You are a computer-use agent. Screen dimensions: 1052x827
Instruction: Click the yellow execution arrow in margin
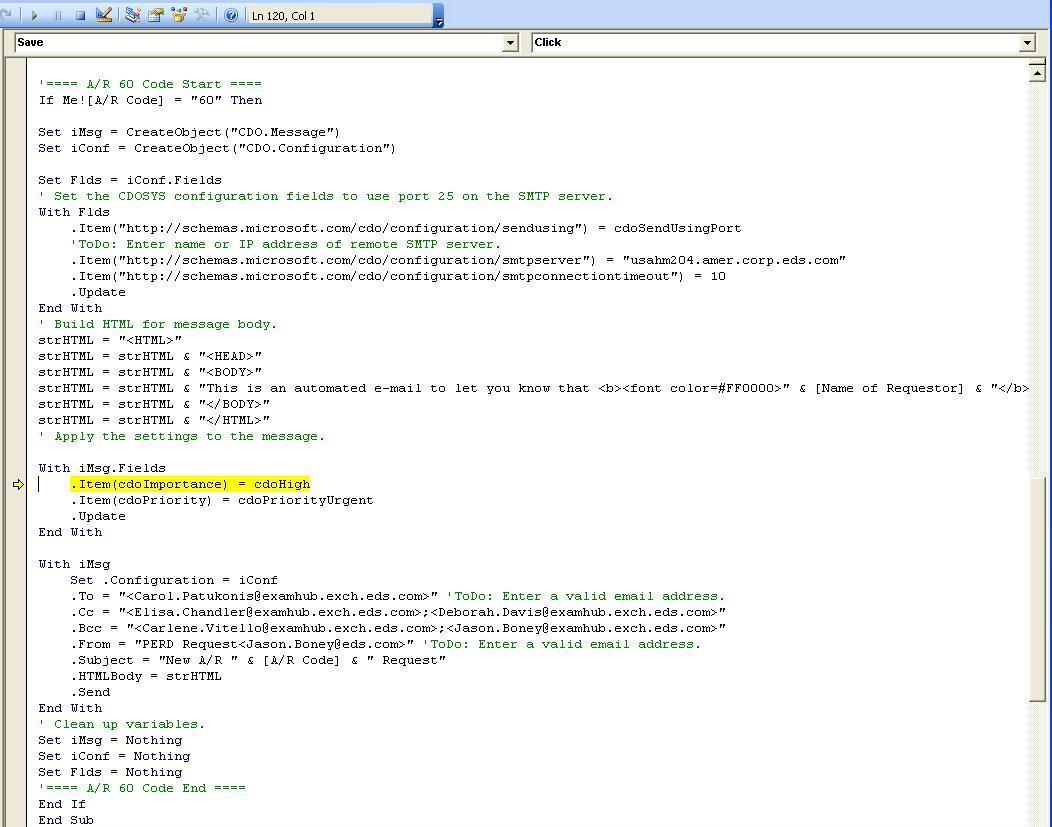click(x=18, y=485)
